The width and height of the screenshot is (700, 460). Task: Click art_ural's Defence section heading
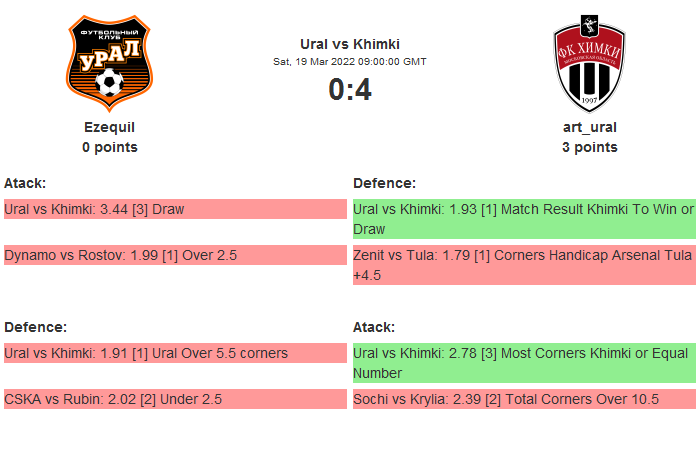tap(385, 183)
